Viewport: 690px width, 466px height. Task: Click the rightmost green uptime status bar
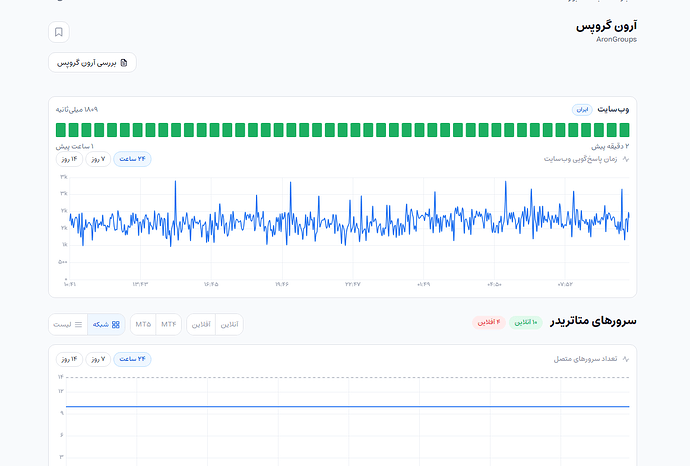pyautogui.click(x=624, y=130)
